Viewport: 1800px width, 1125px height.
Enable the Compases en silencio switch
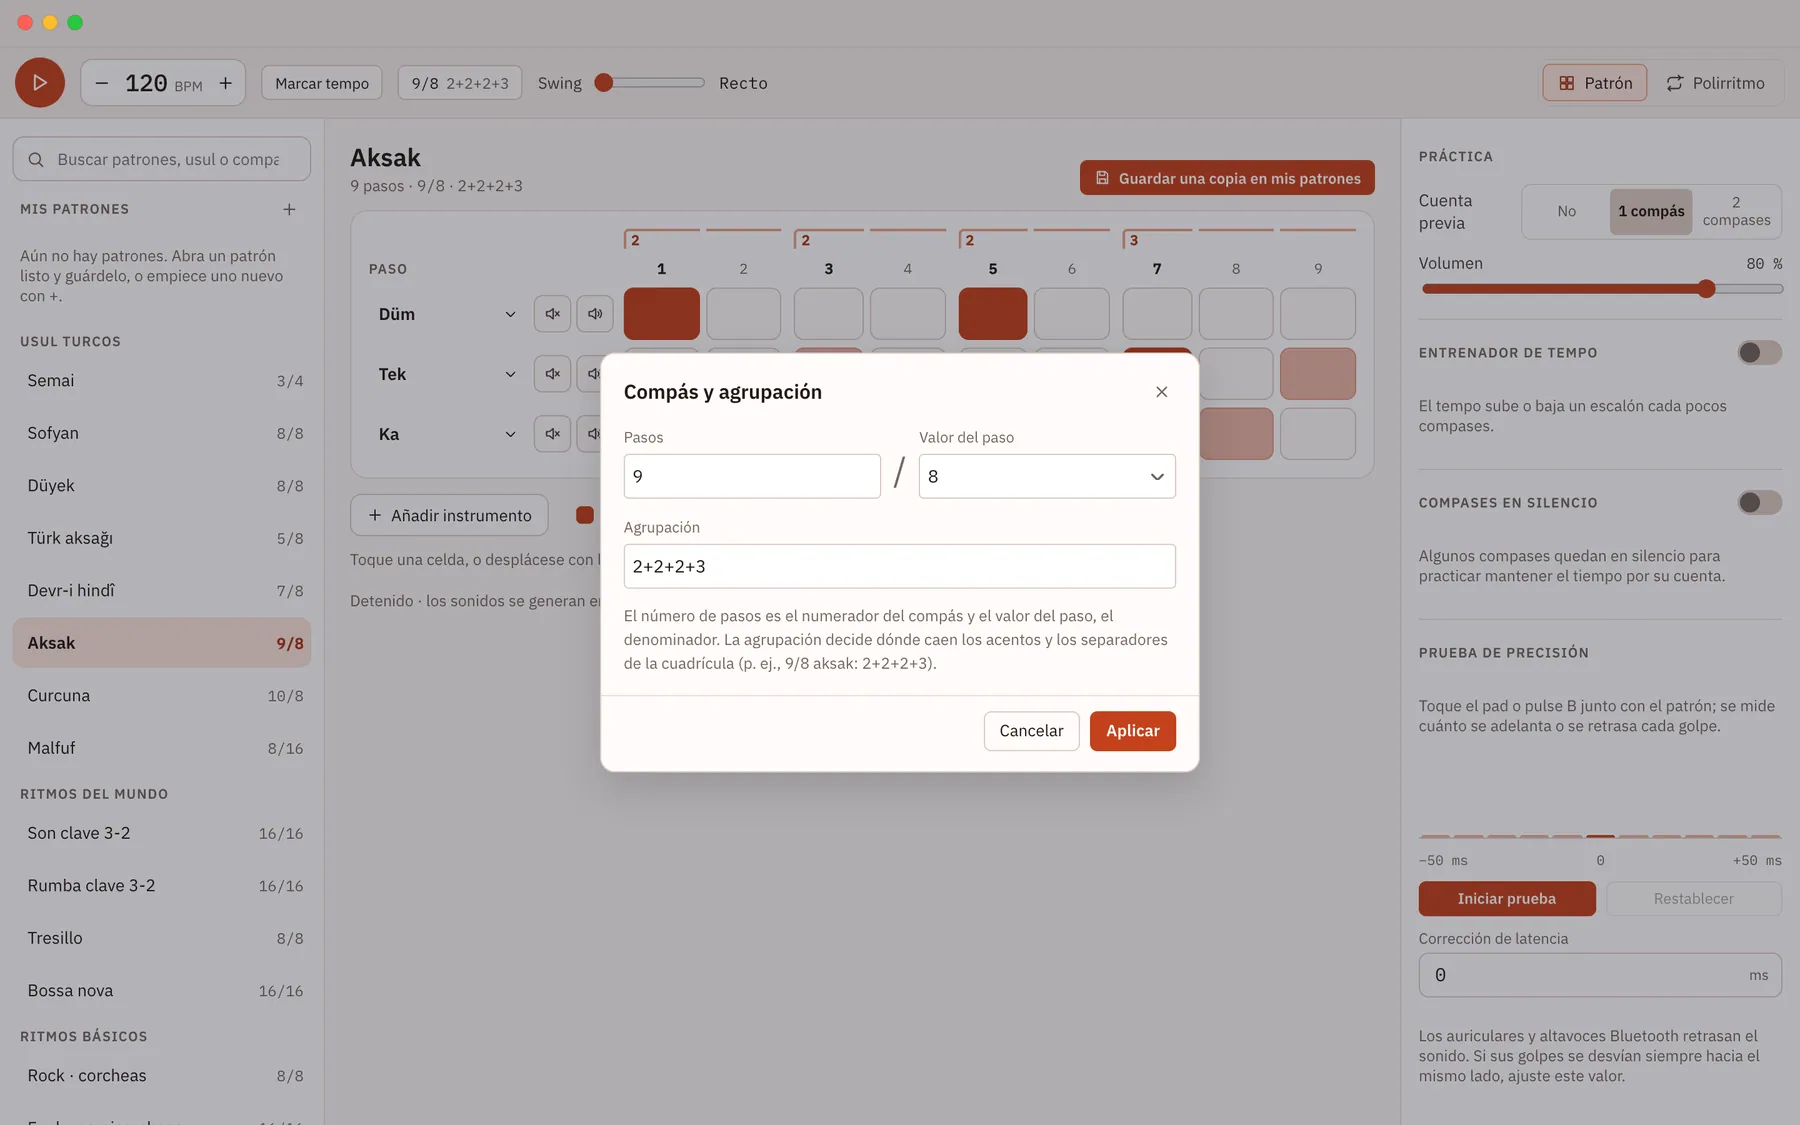[x=1759, y=503]
